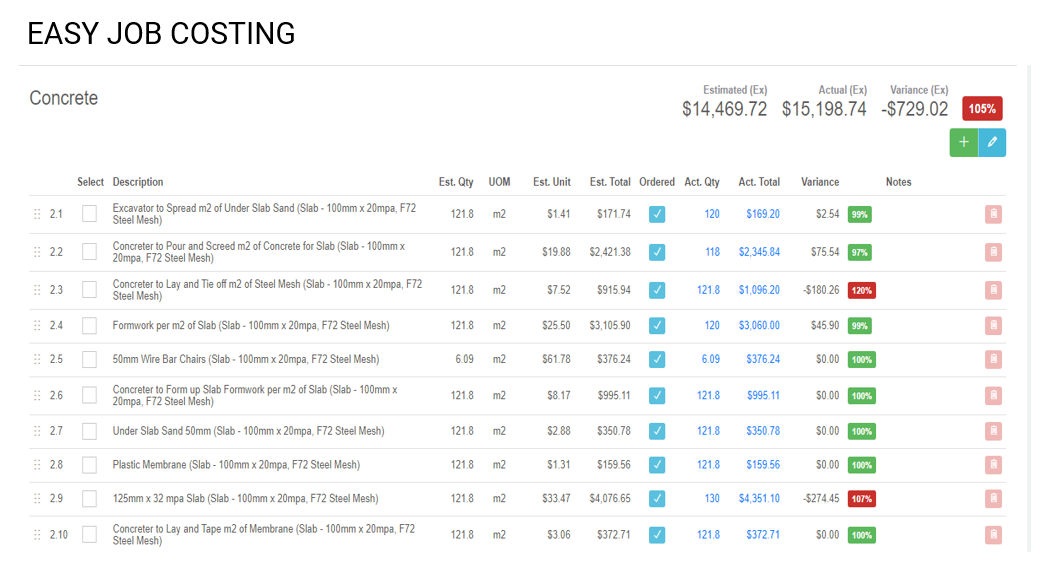Delete row 2.9 with its trash icon
1061x575 pixels.
(x=993, y=499)
